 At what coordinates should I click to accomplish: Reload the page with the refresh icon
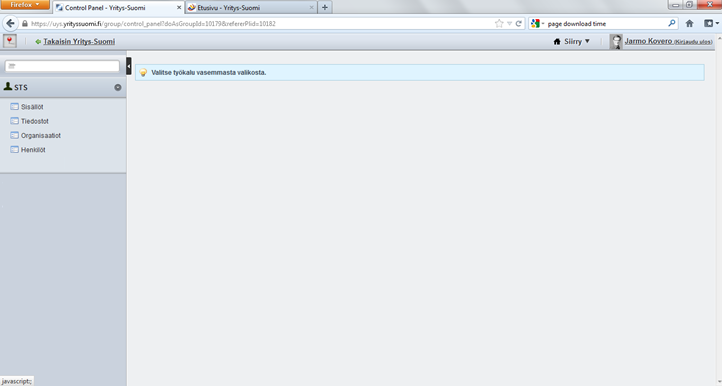click(518, 23)
